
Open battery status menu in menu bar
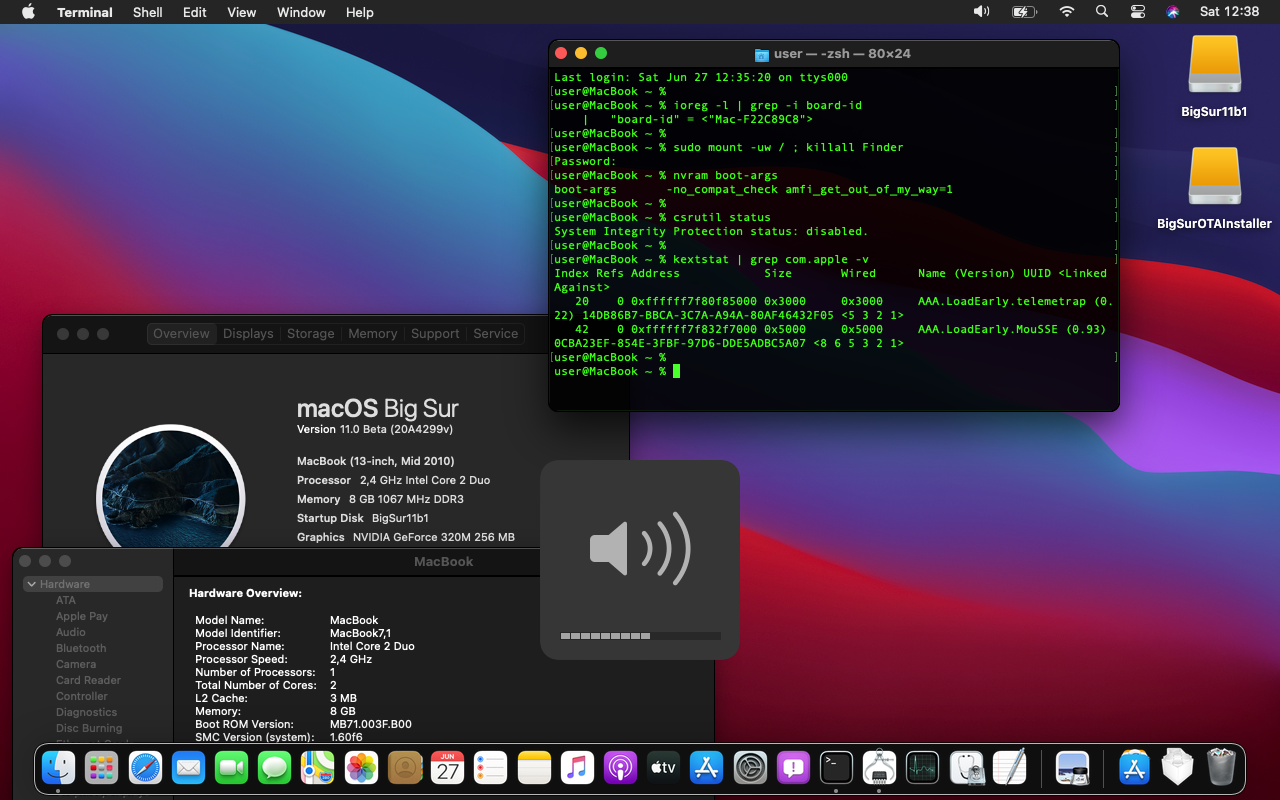1023,12
